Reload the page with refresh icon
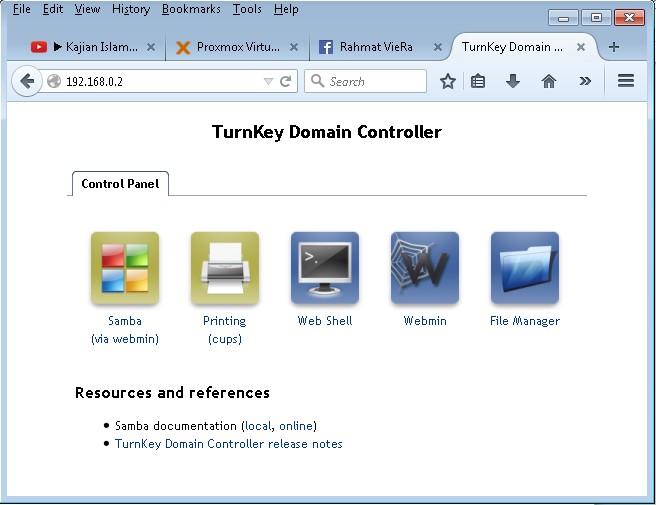 pos(286,81)
